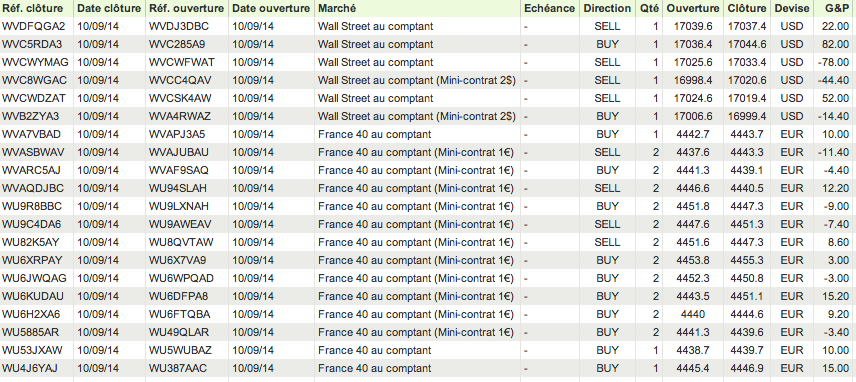
Task: Click the G&P value -78.00
Action: click(833, 62)
